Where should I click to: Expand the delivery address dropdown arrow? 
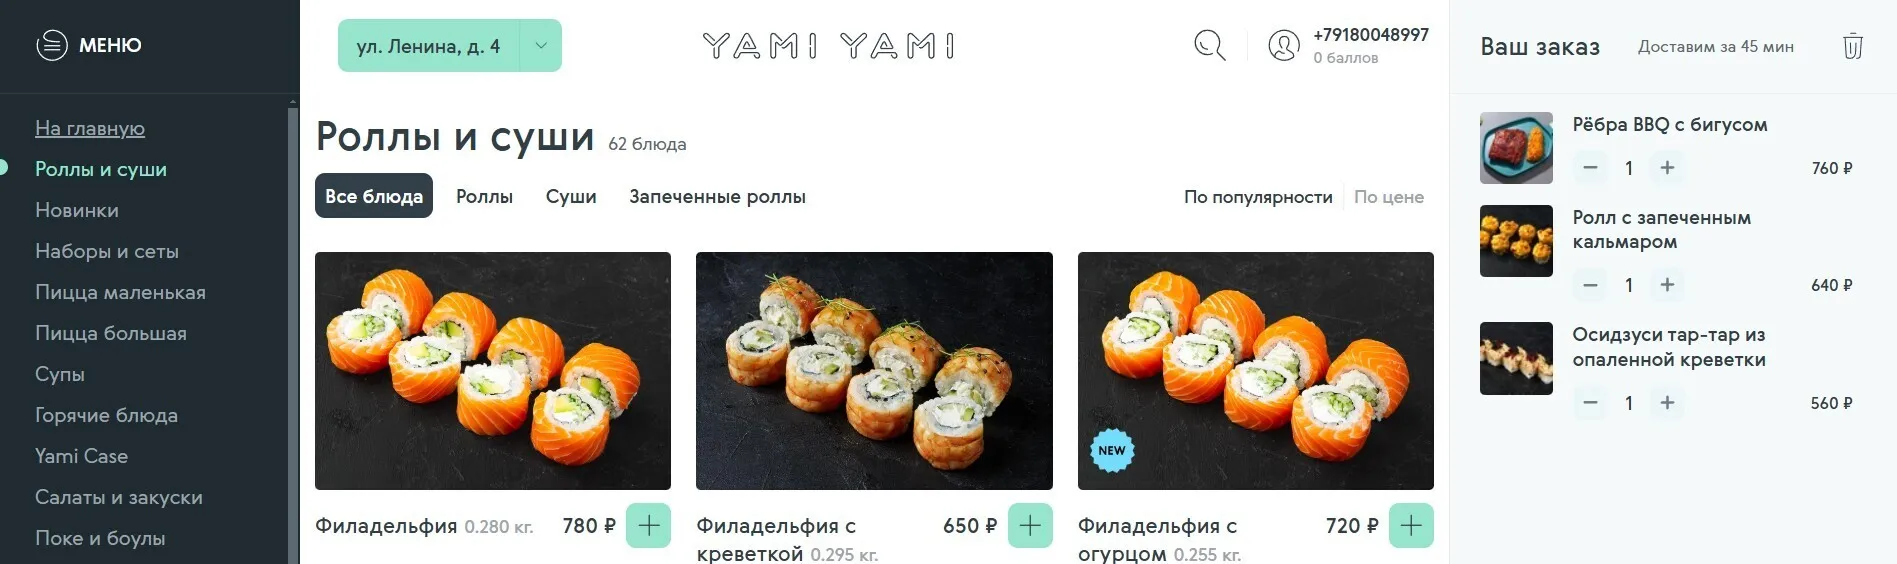point(541,46)
